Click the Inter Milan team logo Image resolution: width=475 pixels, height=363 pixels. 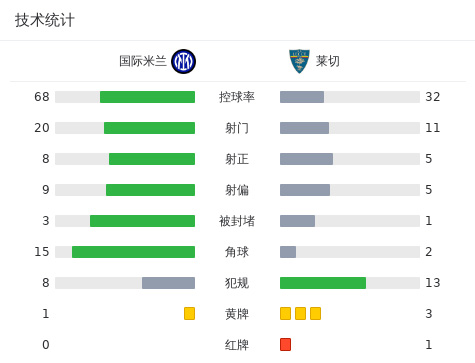[183, 61]
